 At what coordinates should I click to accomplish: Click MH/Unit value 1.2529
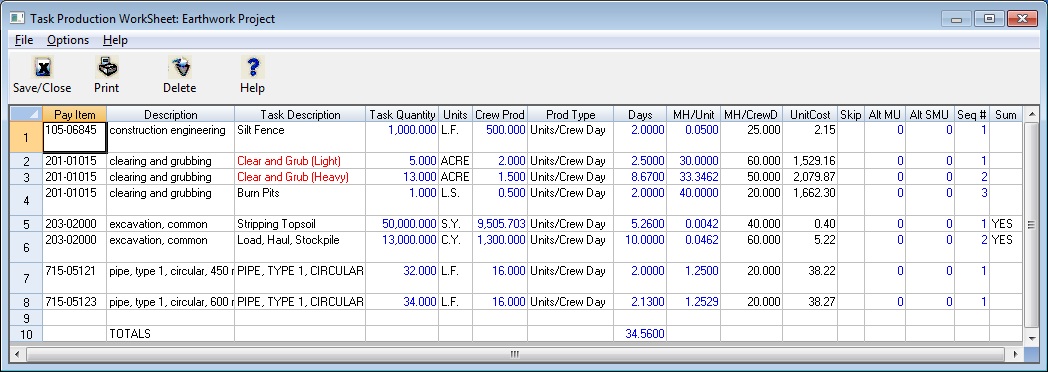point(694,302)
